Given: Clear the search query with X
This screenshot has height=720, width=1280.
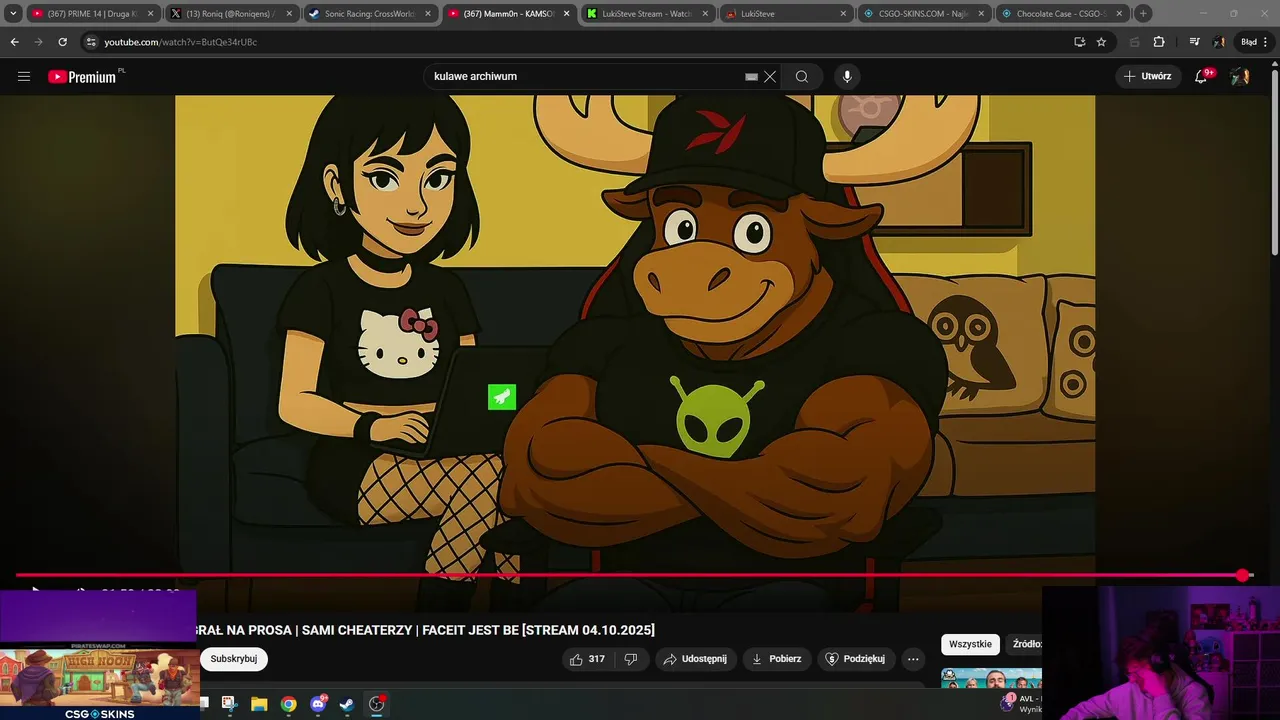Looking at the screenshot, I should coord(770,76).
